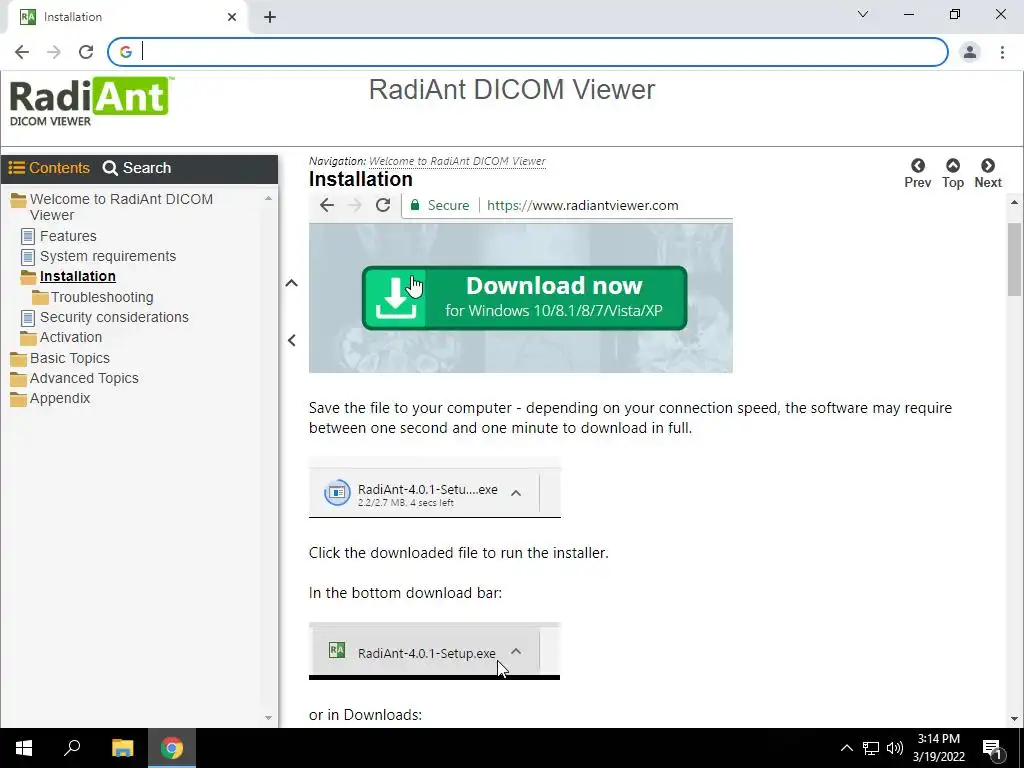Open Chrome three-dot menu
Image resolution: width=1024 pixels, height=768 pixels.
pos(1002,52)
